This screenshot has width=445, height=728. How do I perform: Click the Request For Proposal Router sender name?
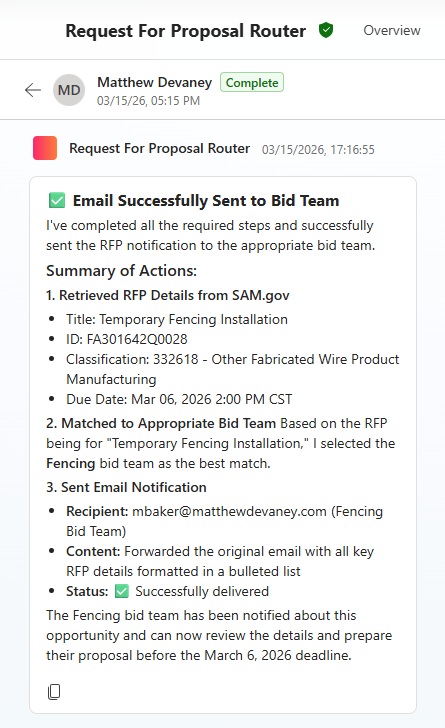160,149
